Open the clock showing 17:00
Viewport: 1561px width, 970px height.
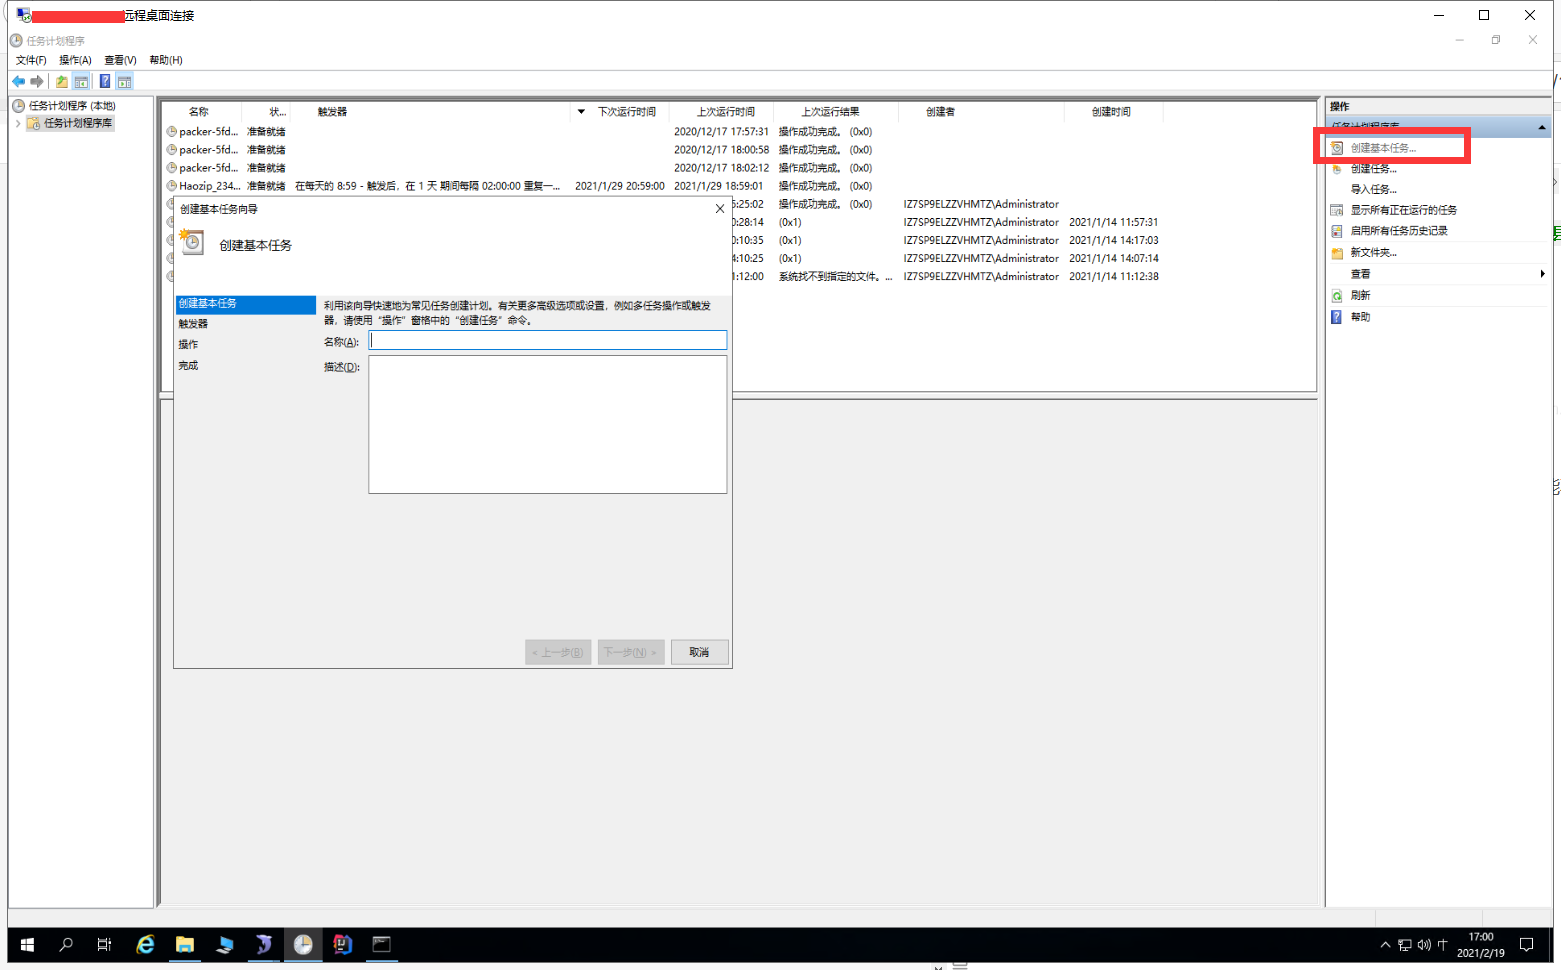click(x=1481, y=945)
